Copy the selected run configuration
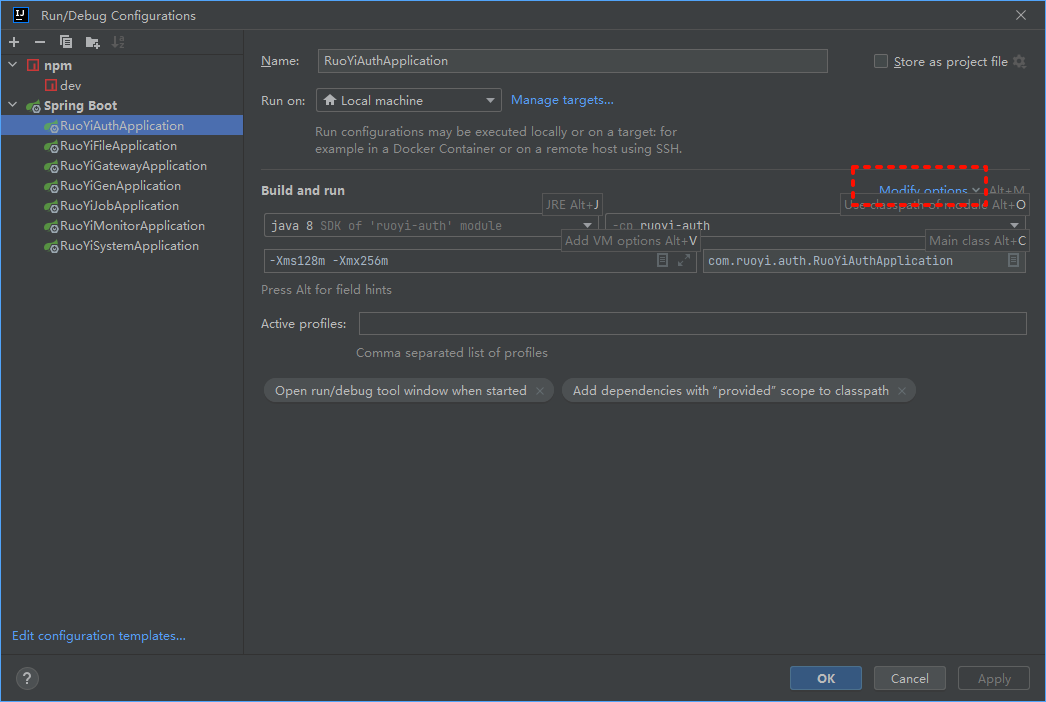The height and width of the screenshot is (702, 1046). (x=66, y=42)
